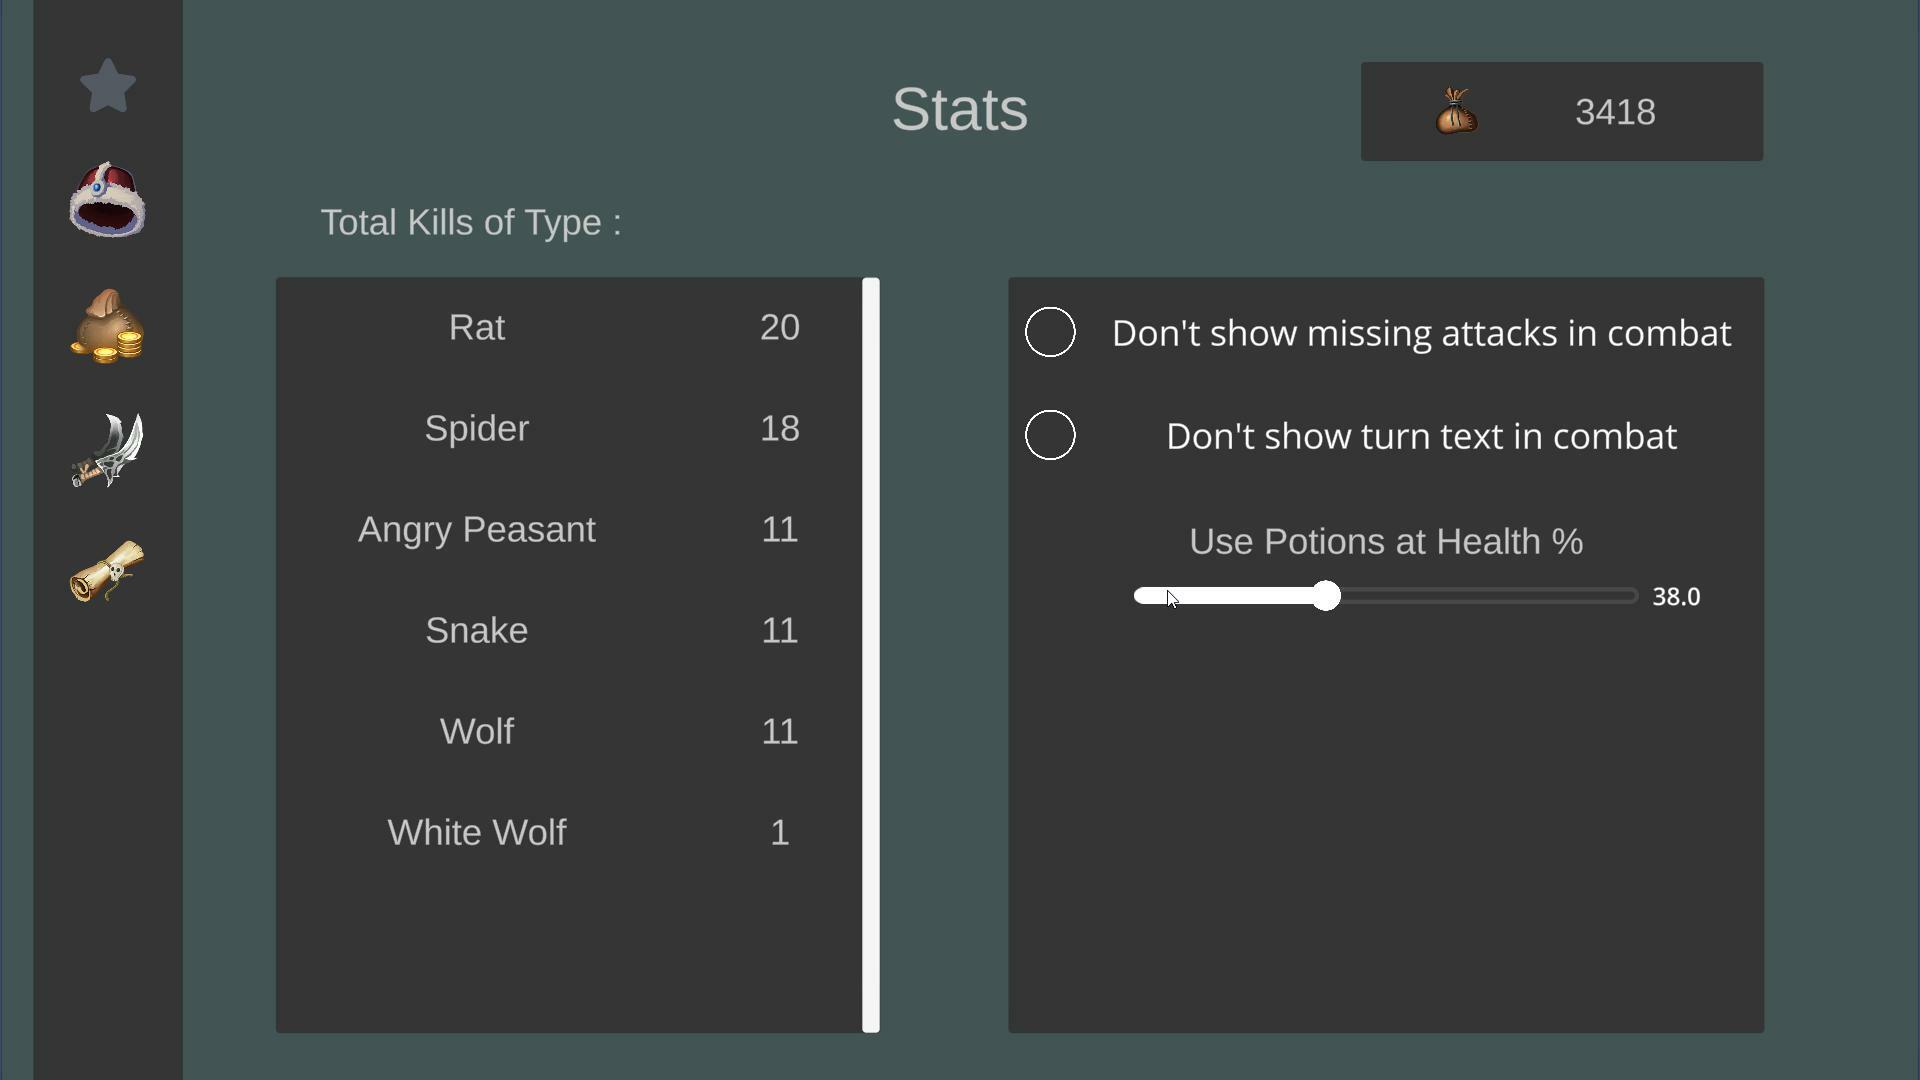Click the slider track's unfilled right portion
The height and width of the screenshot is (1080, 1920).
click(x=1490, y=597)
